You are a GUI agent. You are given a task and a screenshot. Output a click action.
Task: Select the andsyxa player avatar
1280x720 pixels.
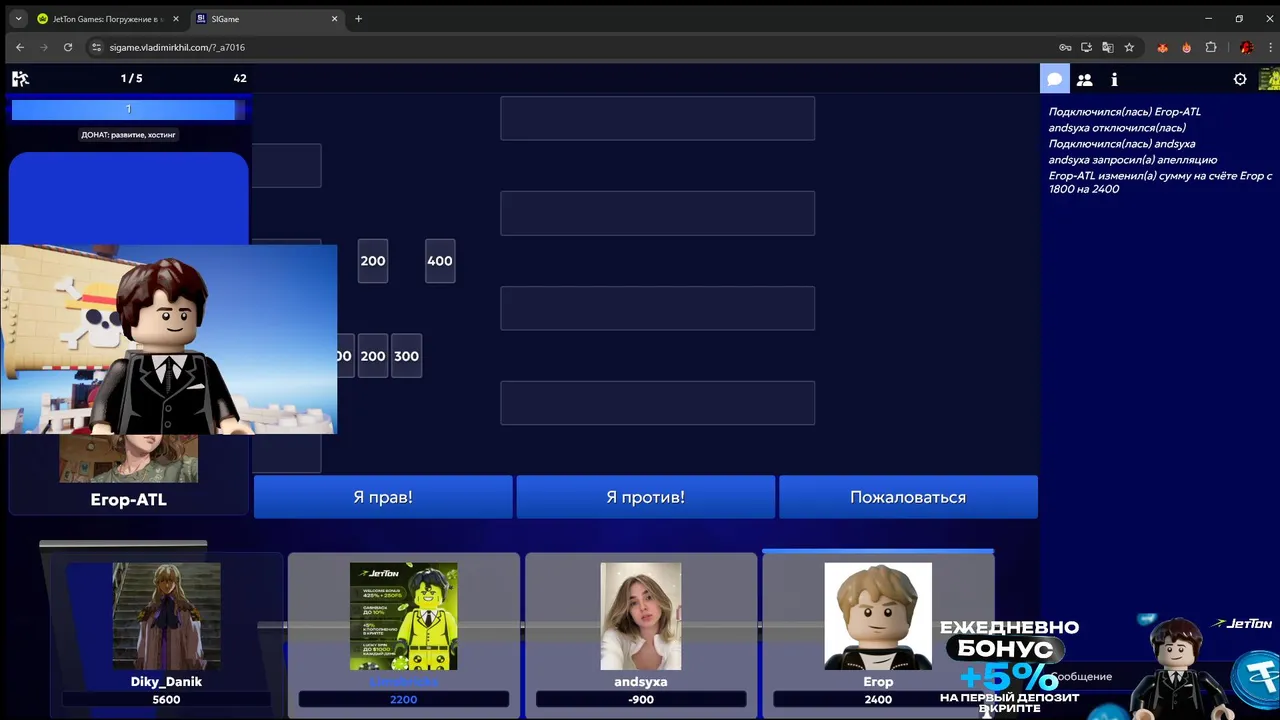pos(641,616)
